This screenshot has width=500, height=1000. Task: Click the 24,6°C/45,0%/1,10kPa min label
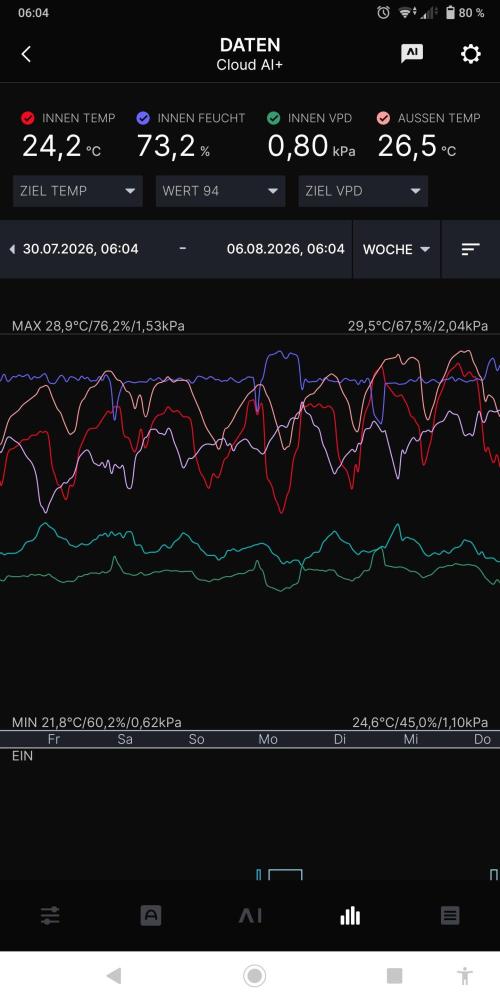coord(420,723)
